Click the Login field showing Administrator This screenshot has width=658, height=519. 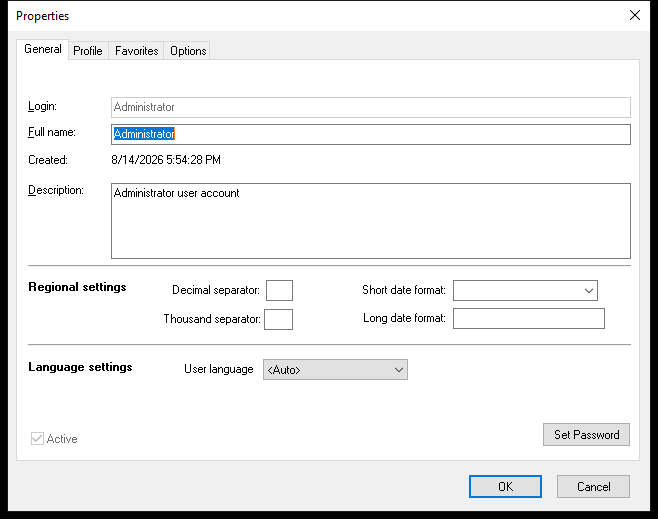pyautogui.click(x=371, y=107)
